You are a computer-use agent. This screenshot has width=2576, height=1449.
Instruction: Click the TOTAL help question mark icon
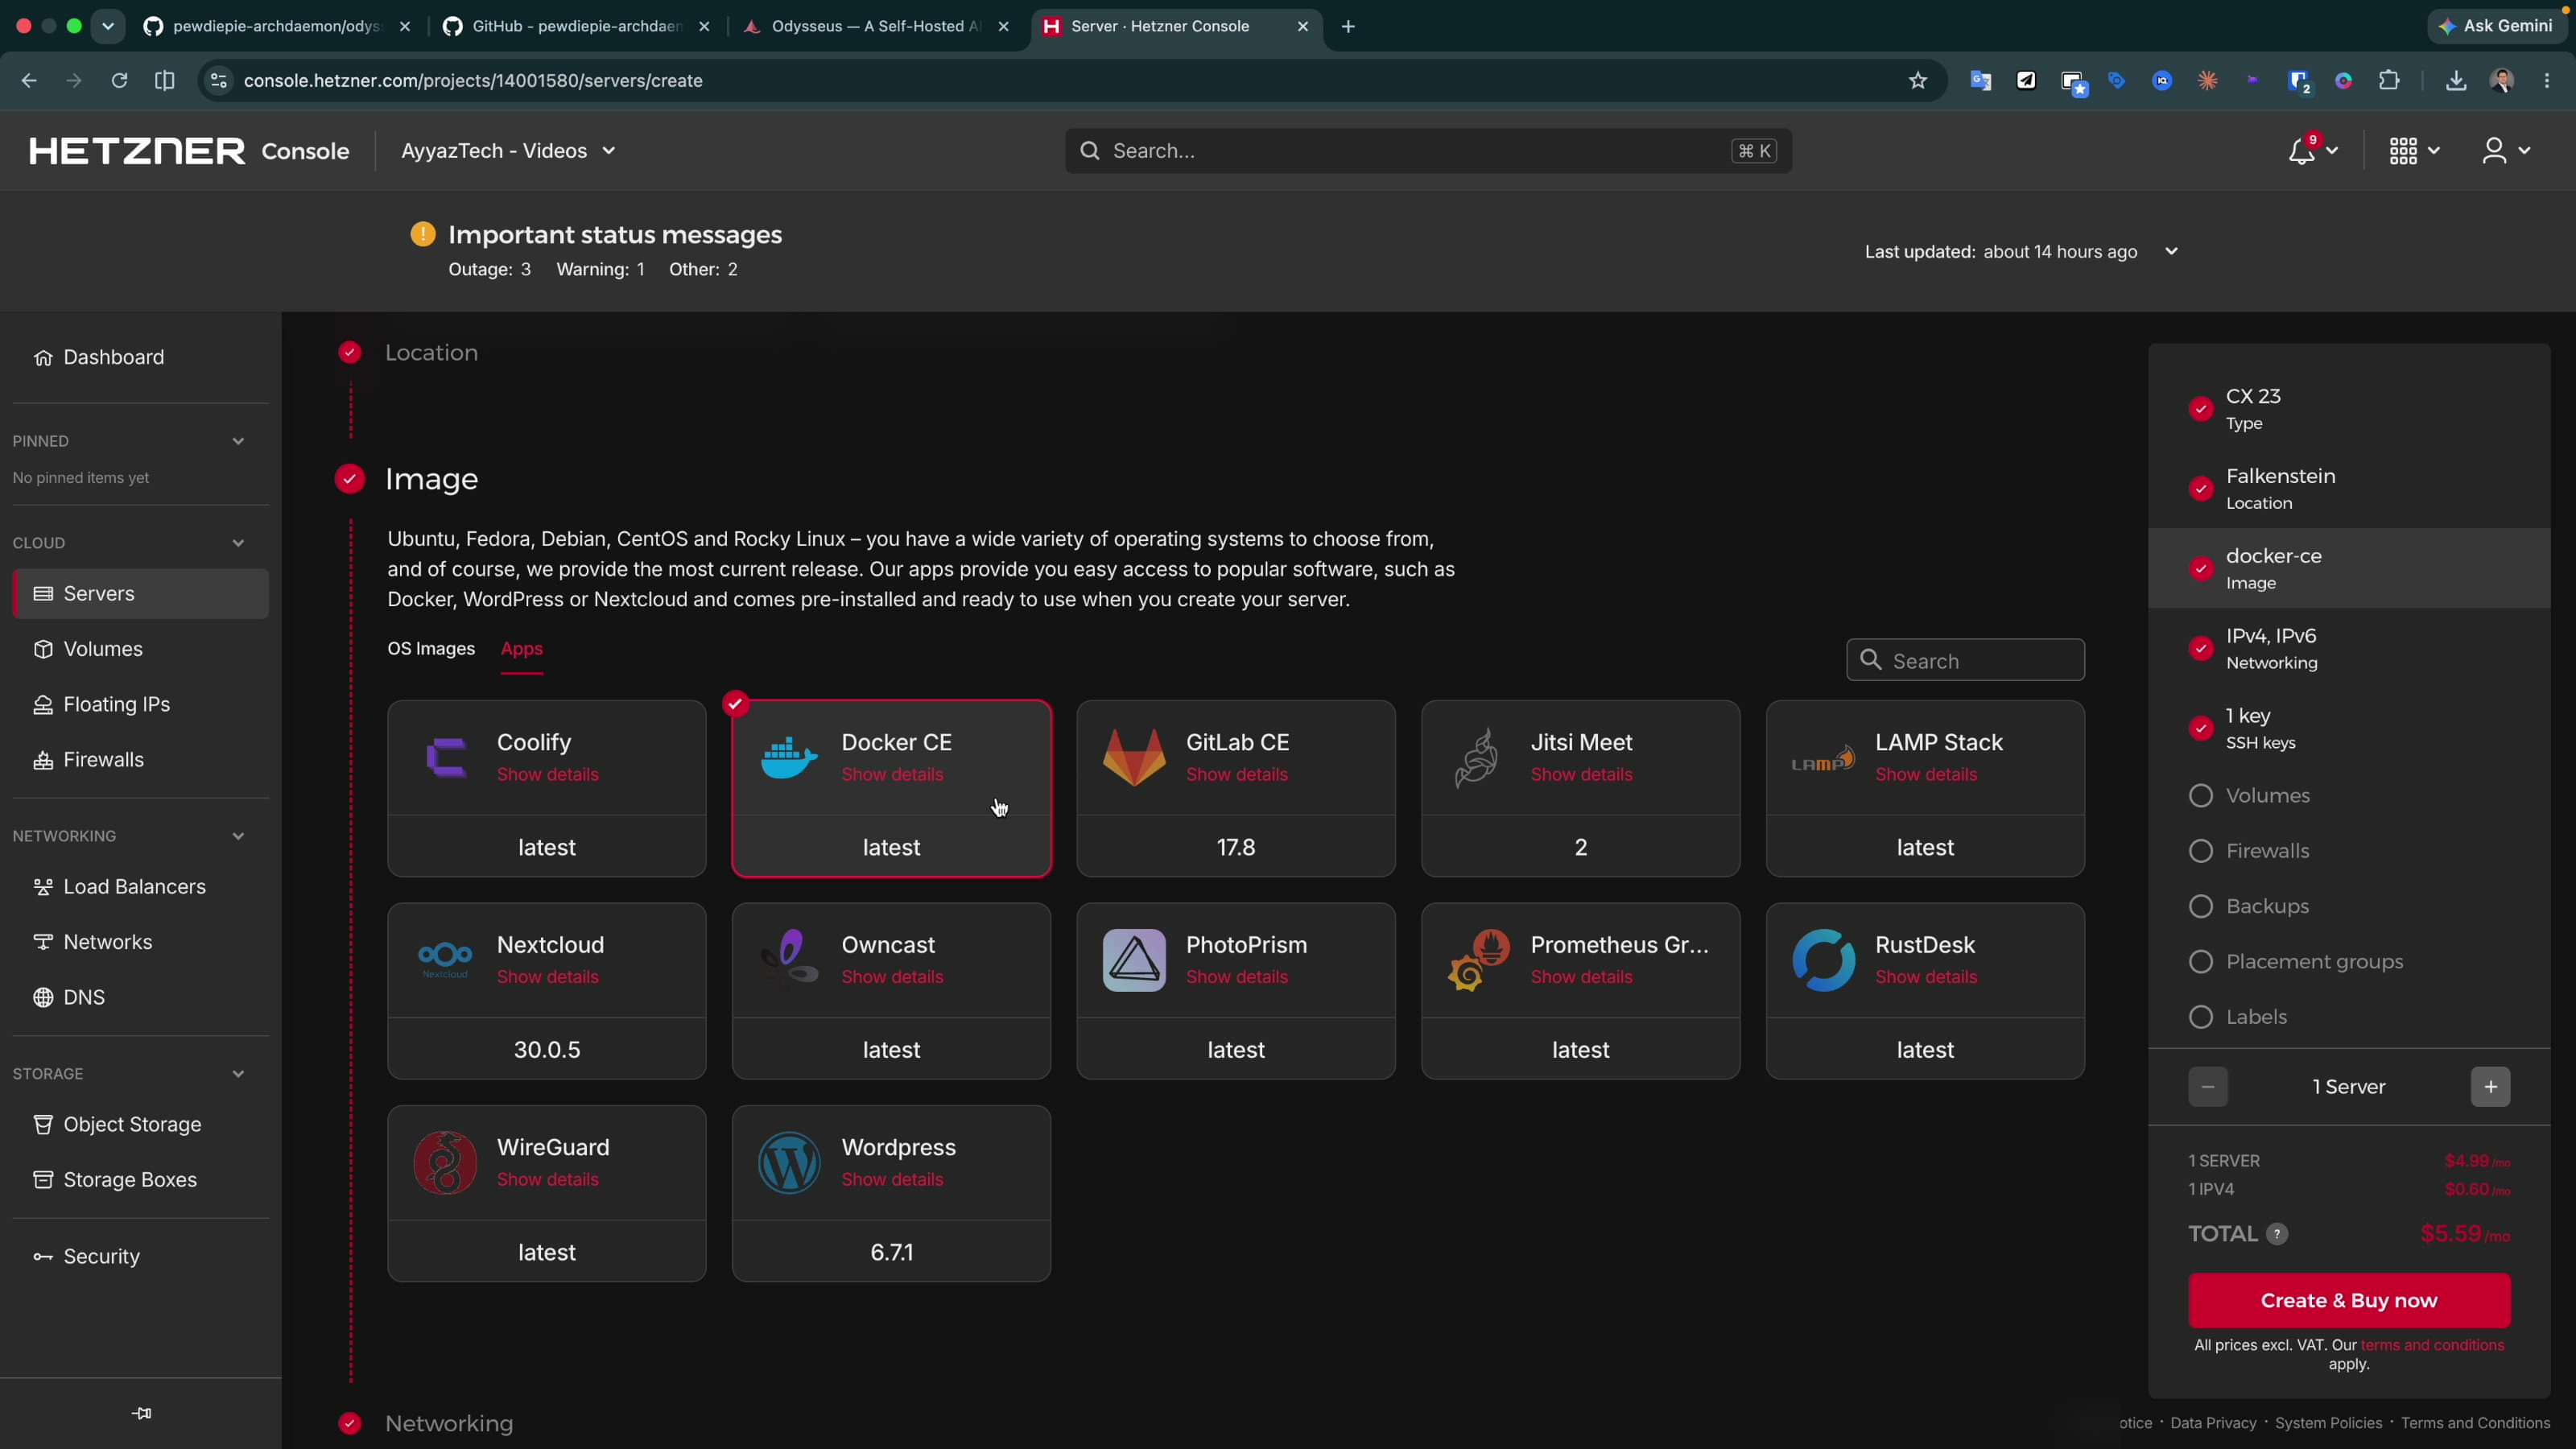[x=2277, y=1234]
